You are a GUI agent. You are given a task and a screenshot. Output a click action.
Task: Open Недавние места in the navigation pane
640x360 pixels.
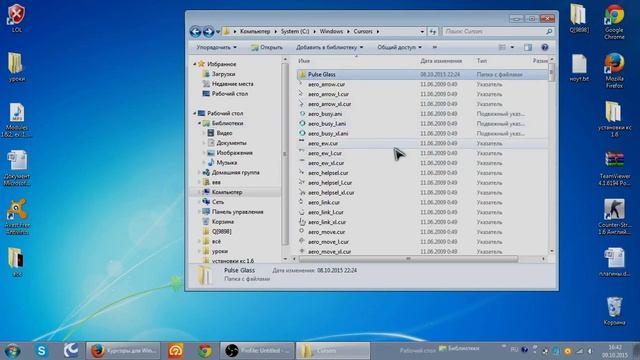point(232,84)
